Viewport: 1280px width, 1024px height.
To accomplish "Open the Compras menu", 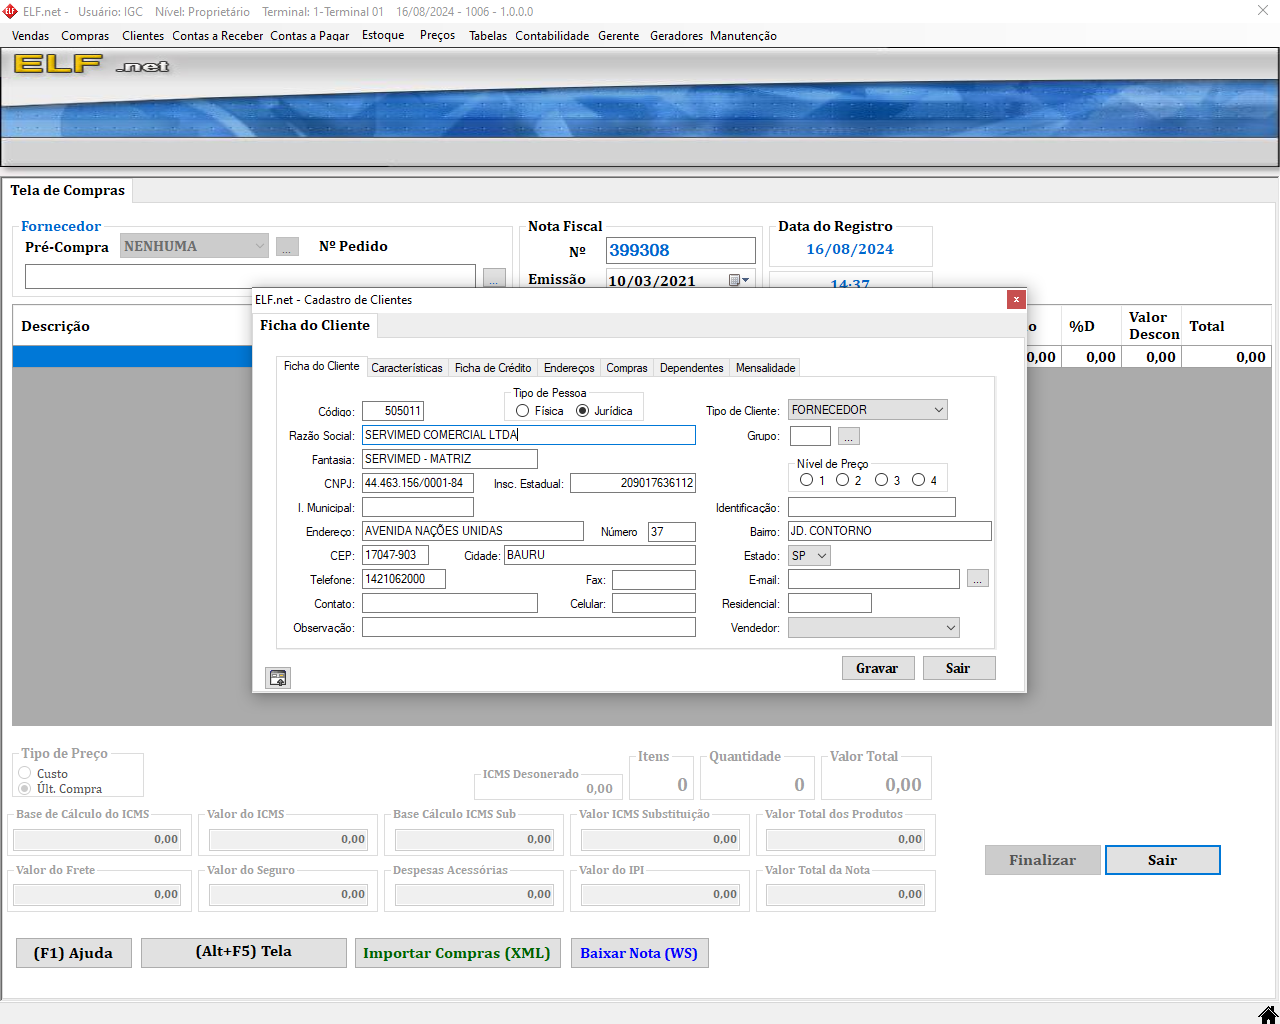I will (x=85, y=35).
